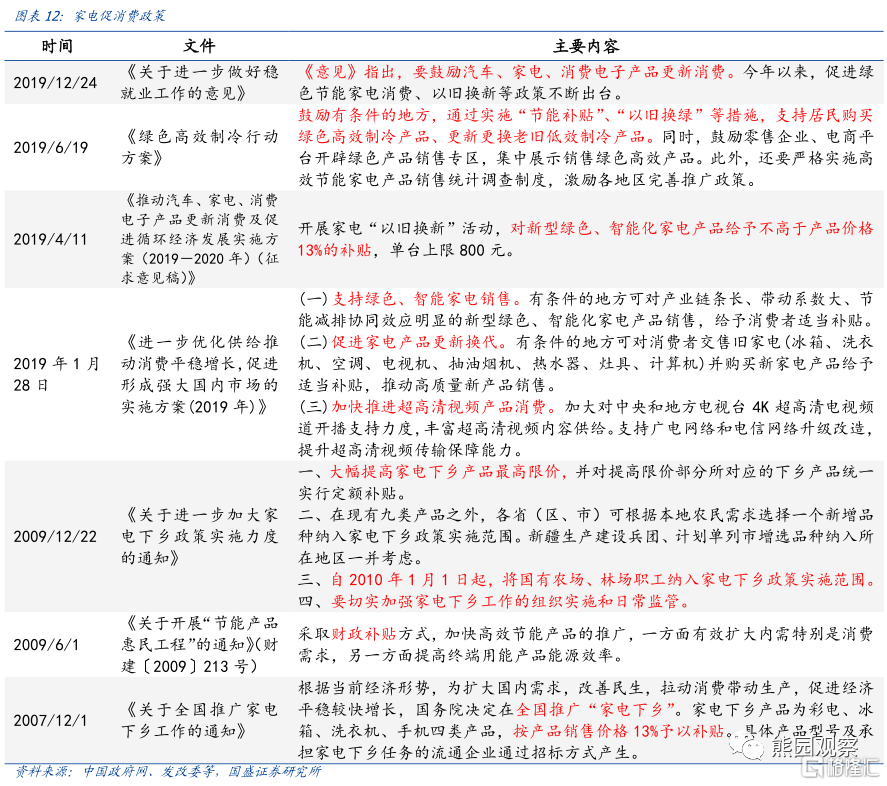The width and height of the screenshot is (887, 786).
Task: Click the date cell "2009/12/22"
Action: [55, 536]
